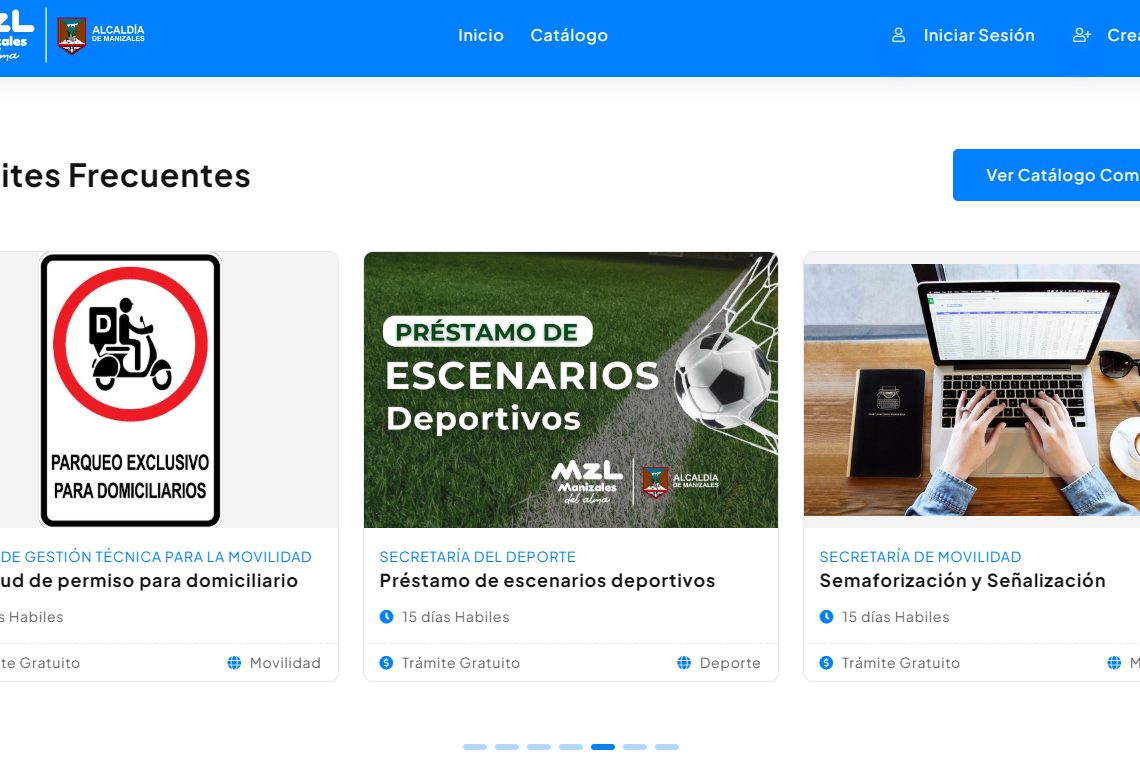The height and width of the screenshot is (759, 1140).
Task: Open the Secretaría del Deporte category link
Action: tap(478, 557)
